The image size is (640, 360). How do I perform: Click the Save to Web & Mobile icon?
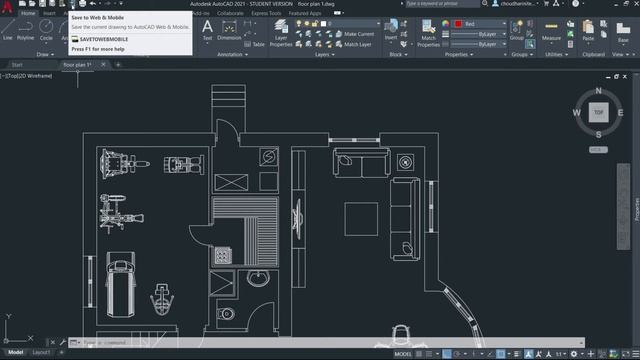72,4
